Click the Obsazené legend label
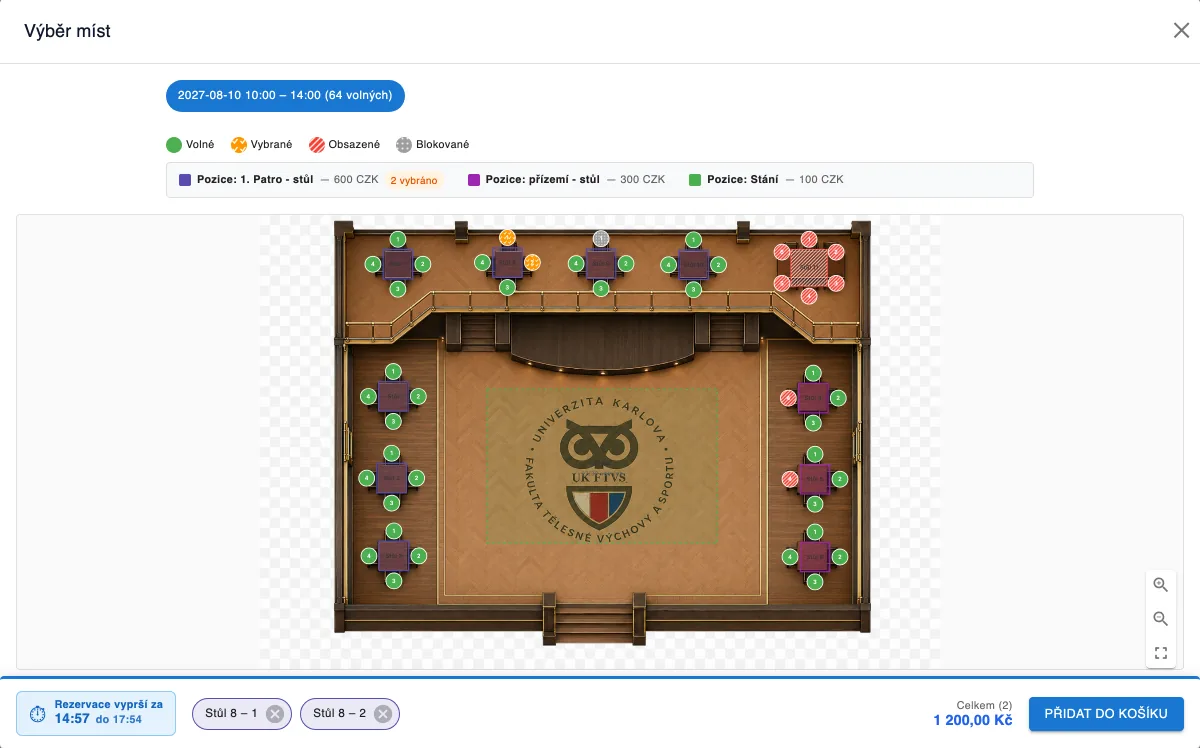The image size is (1200, 748). (355, 145)
